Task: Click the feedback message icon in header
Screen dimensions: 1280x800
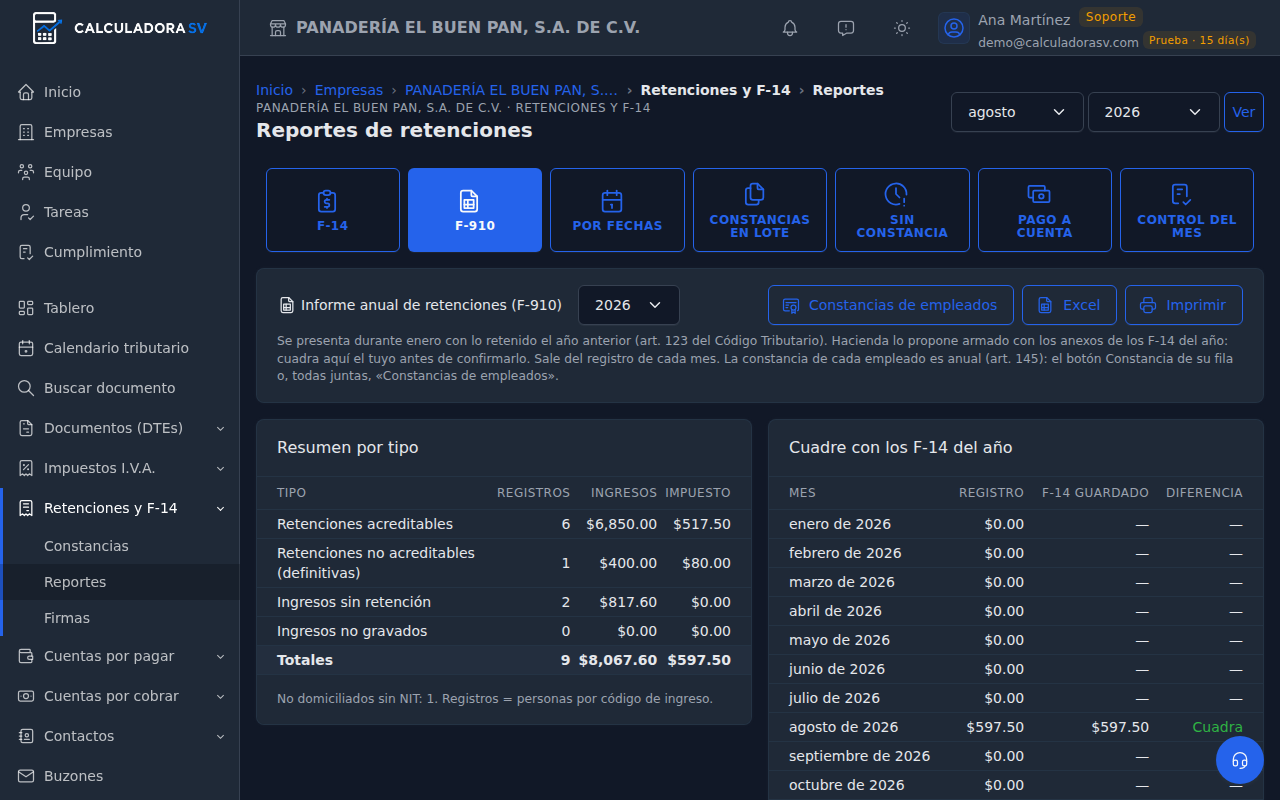Action: 846,28
